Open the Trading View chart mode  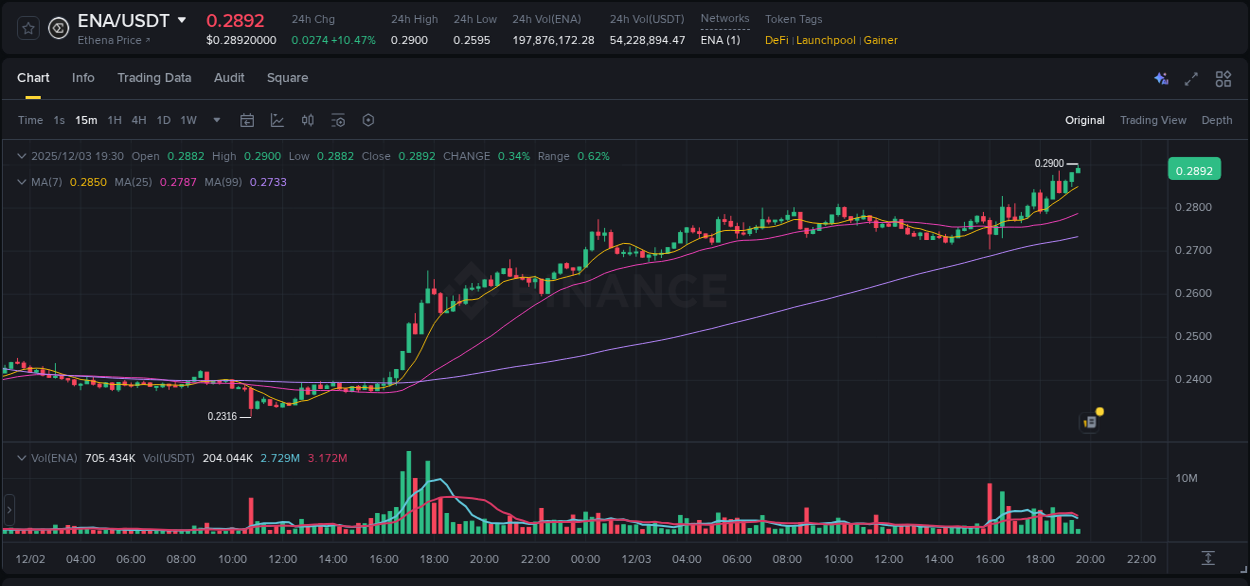pyautogui.click(x=1152, y=120)
